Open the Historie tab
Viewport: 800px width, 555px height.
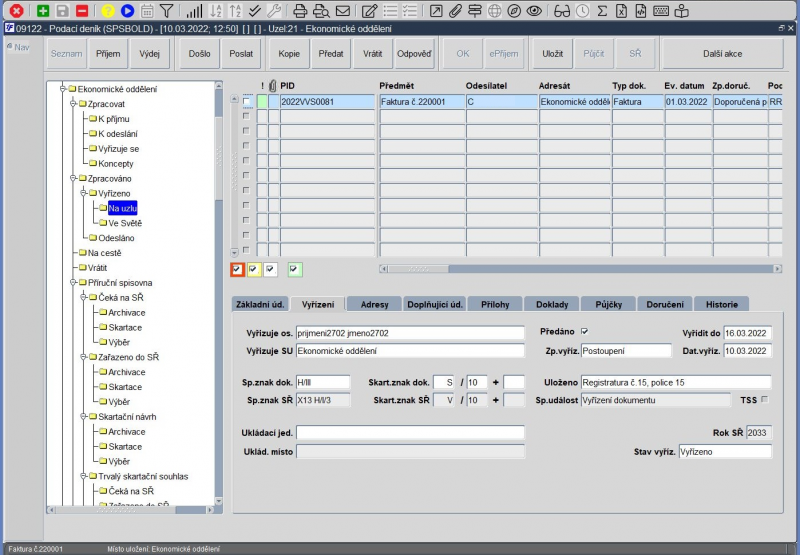coord(721,305)
